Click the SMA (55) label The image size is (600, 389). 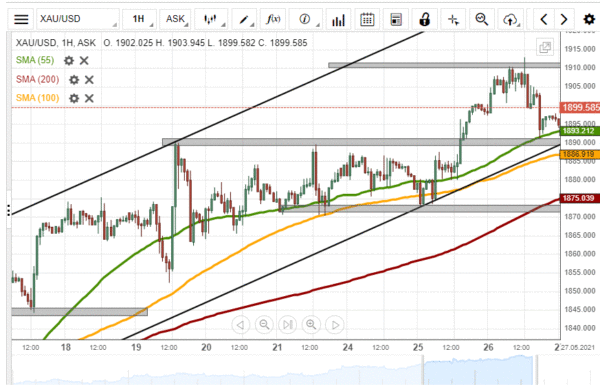pyautogui.click(x=35, y=60)
